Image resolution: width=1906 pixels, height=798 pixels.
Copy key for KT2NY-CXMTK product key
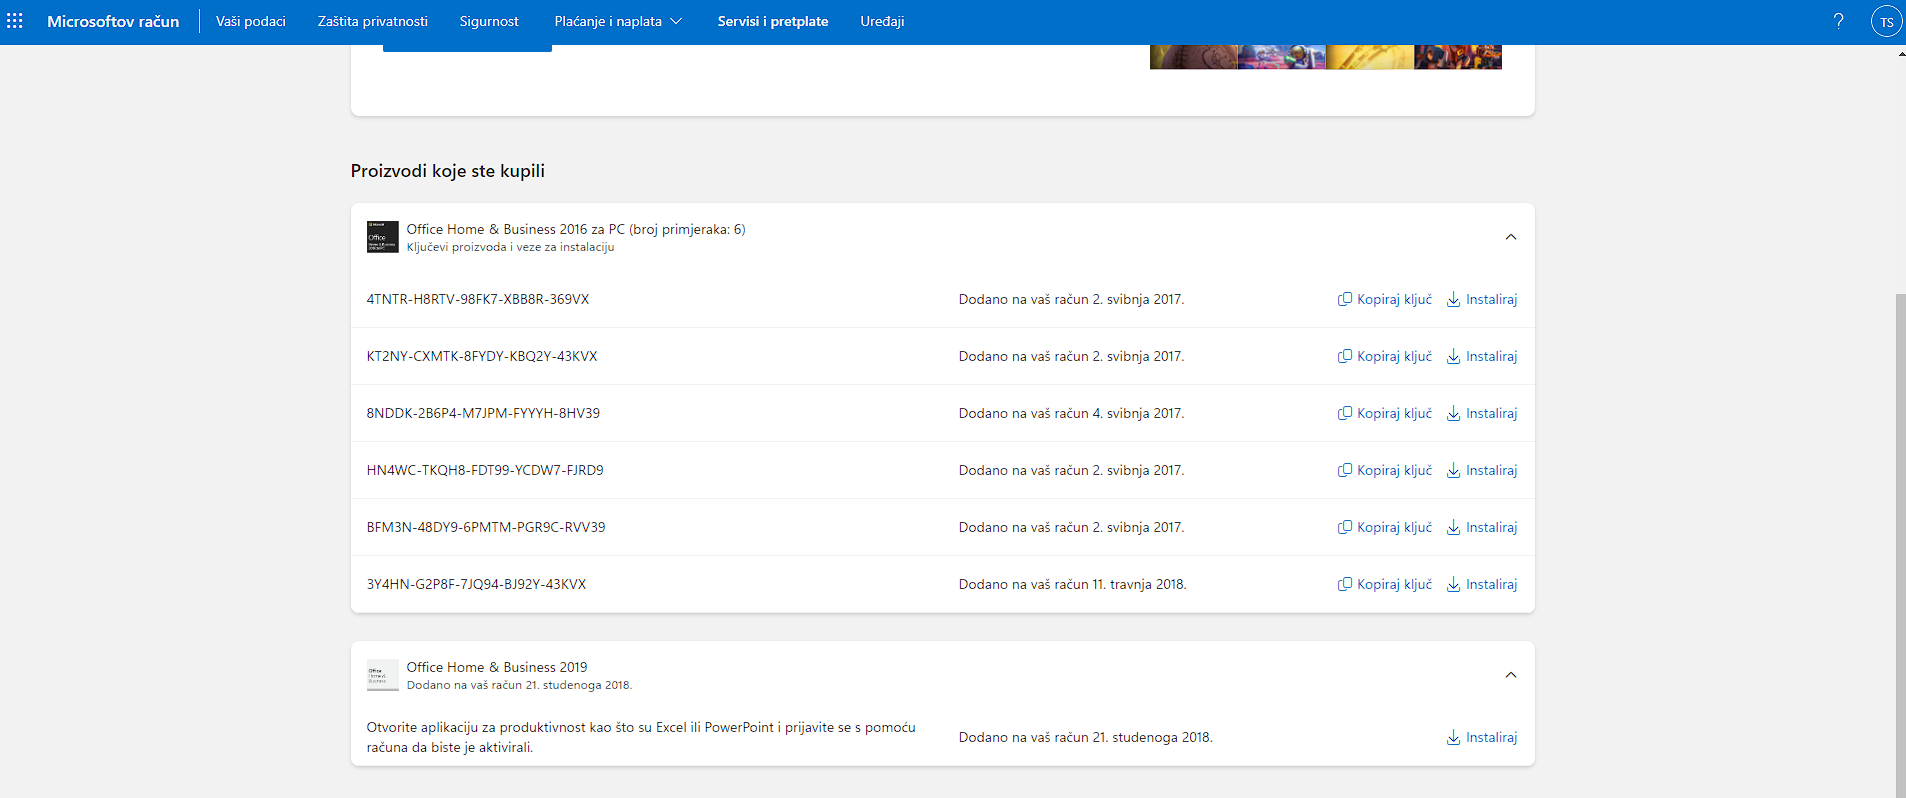[x=1385, y=356]
